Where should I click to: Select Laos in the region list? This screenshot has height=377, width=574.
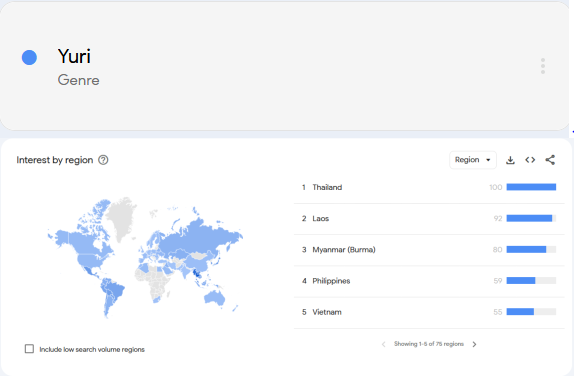[x=429, y=219]
